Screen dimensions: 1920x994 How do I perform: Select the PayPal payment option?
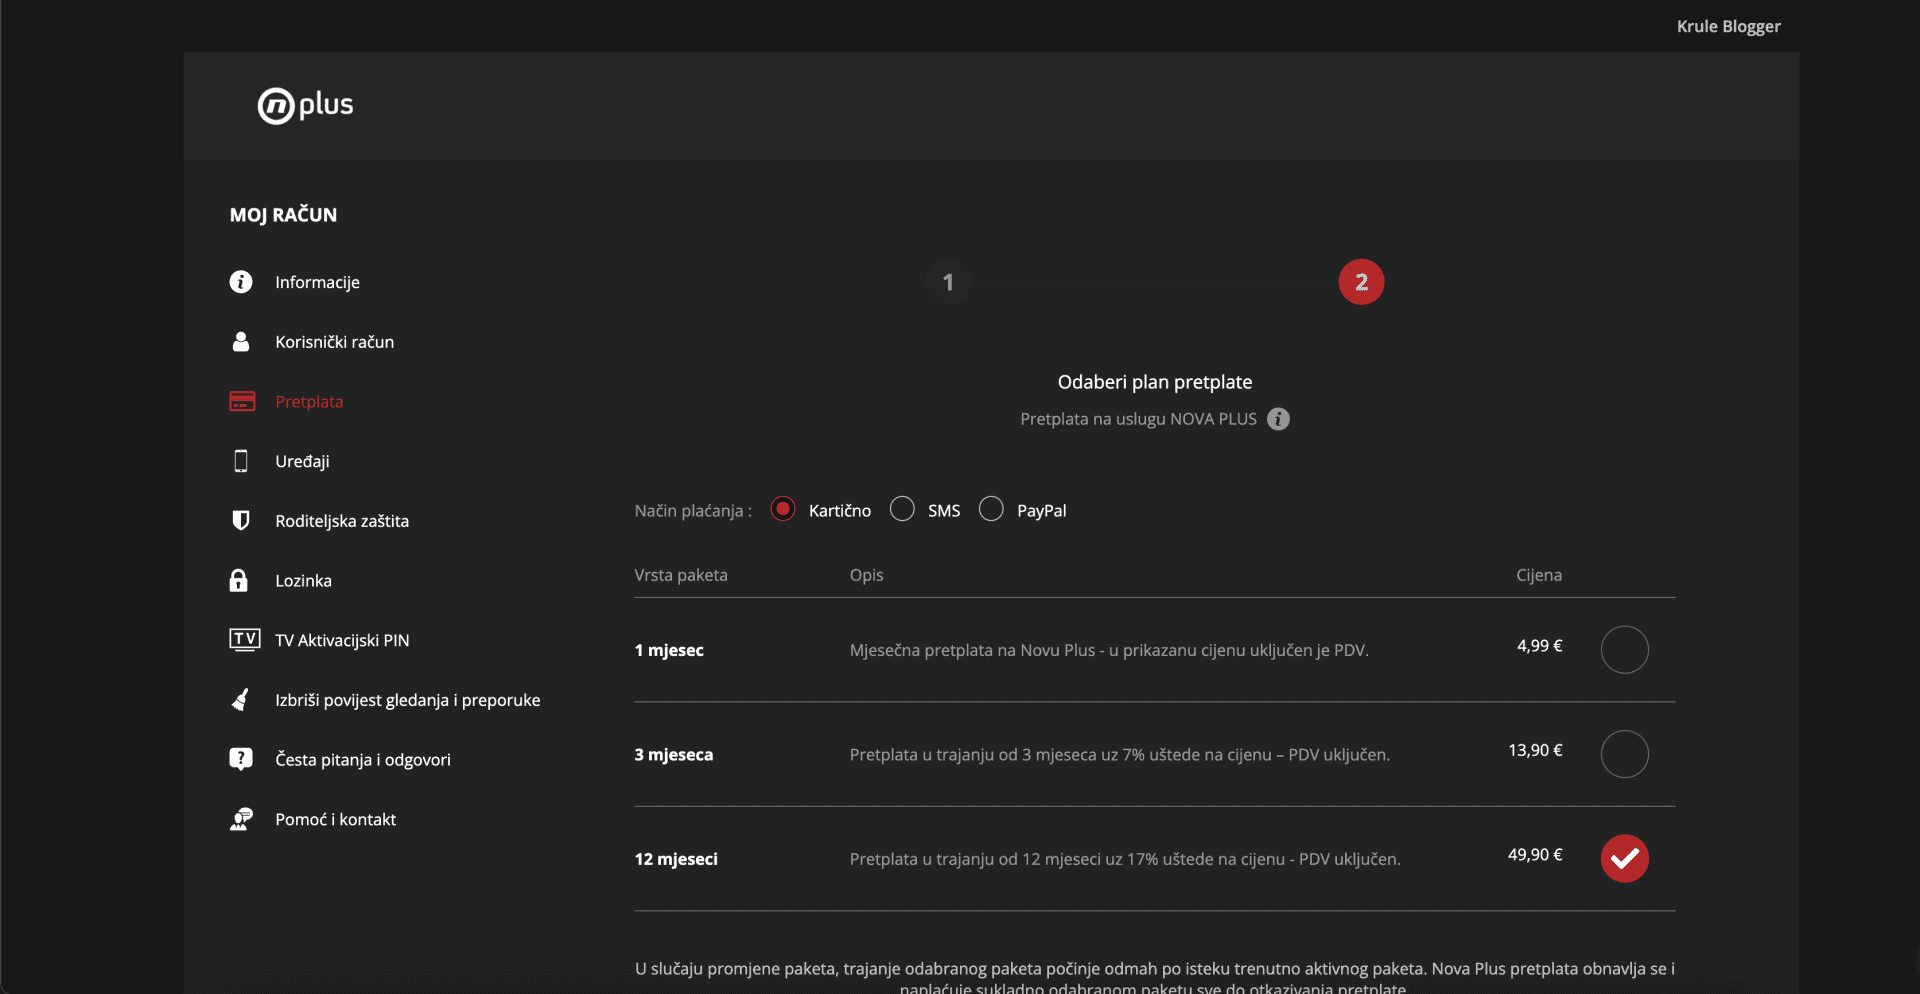991,510
